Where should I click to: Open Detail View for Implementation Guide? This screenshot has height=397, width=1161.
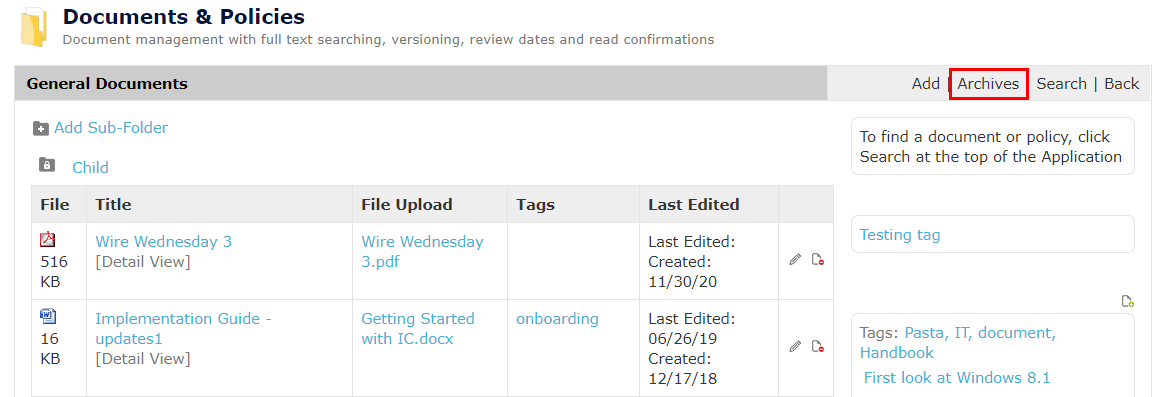(142, 358)
